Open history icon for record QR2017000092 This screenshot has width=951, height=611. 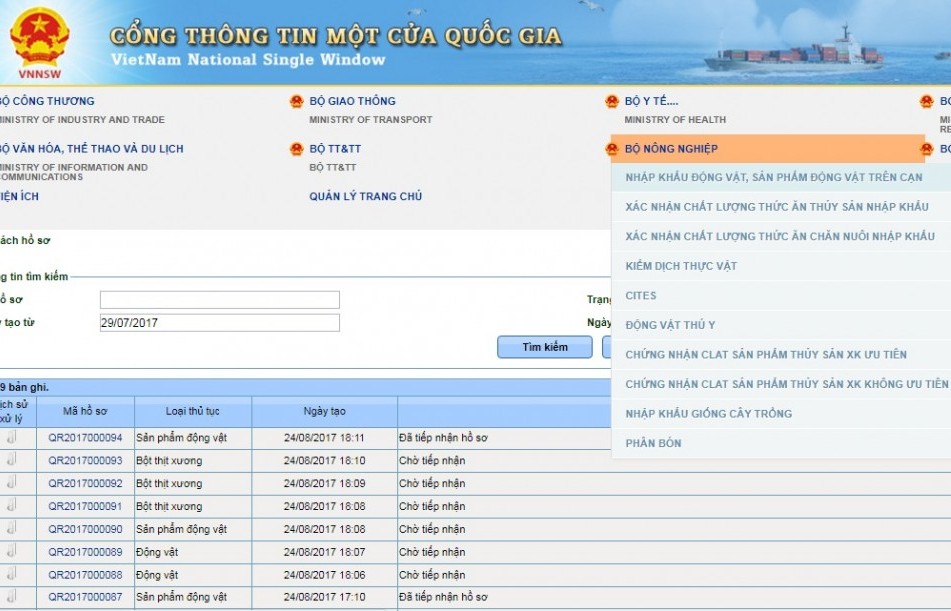click(x=12, y=483)
